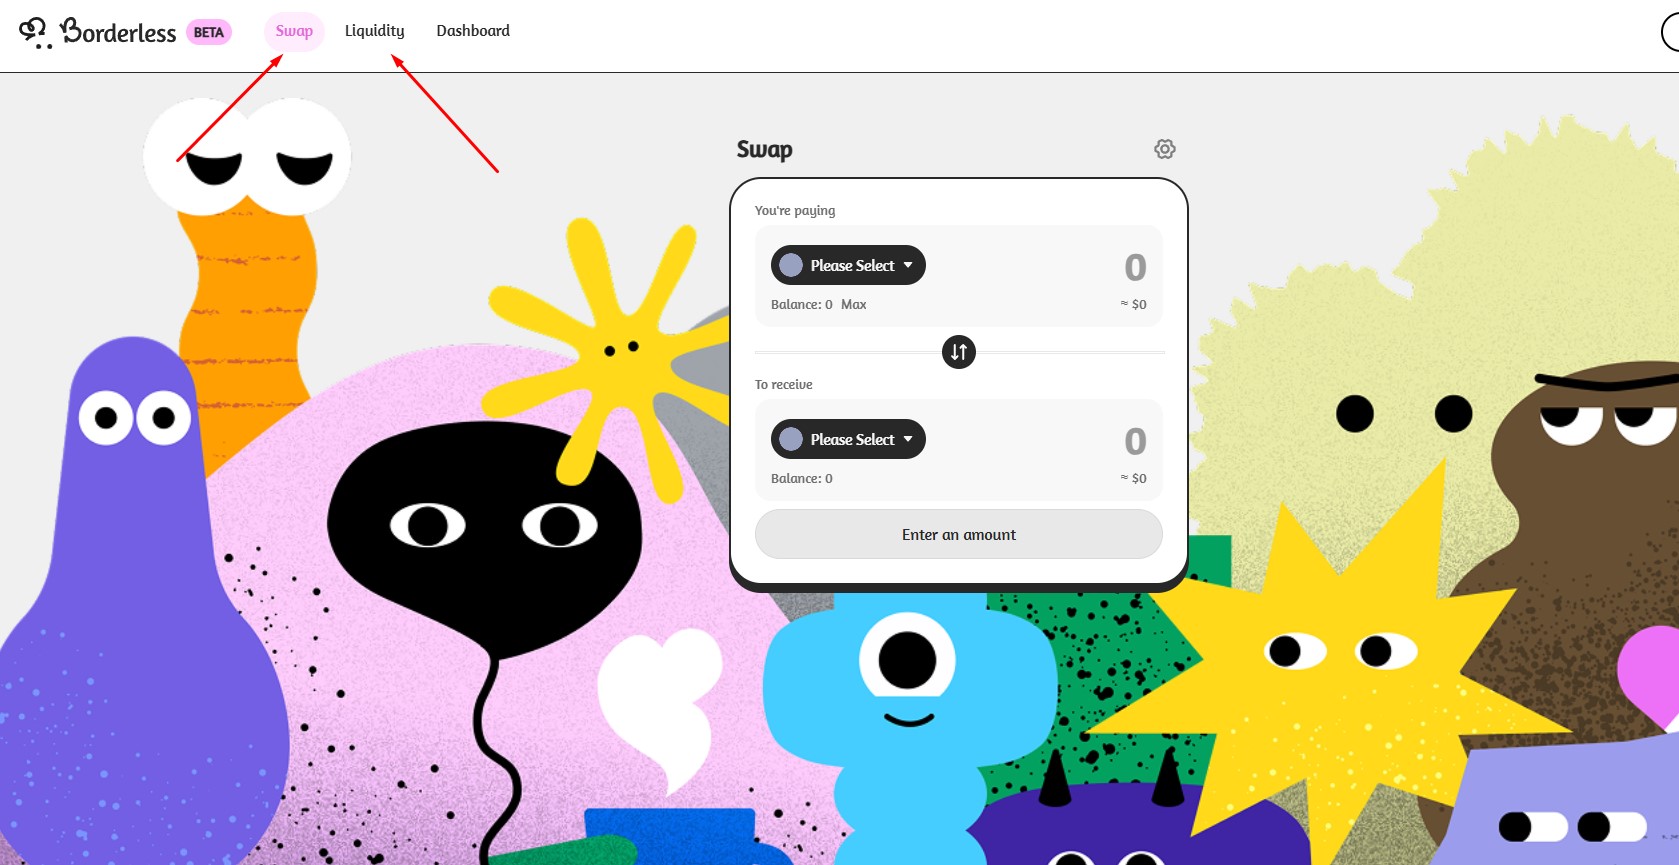This screenshot has height=865, width=1679.
Task: Click the token circle icon under You're paying
Action: [x=791, y=266]
